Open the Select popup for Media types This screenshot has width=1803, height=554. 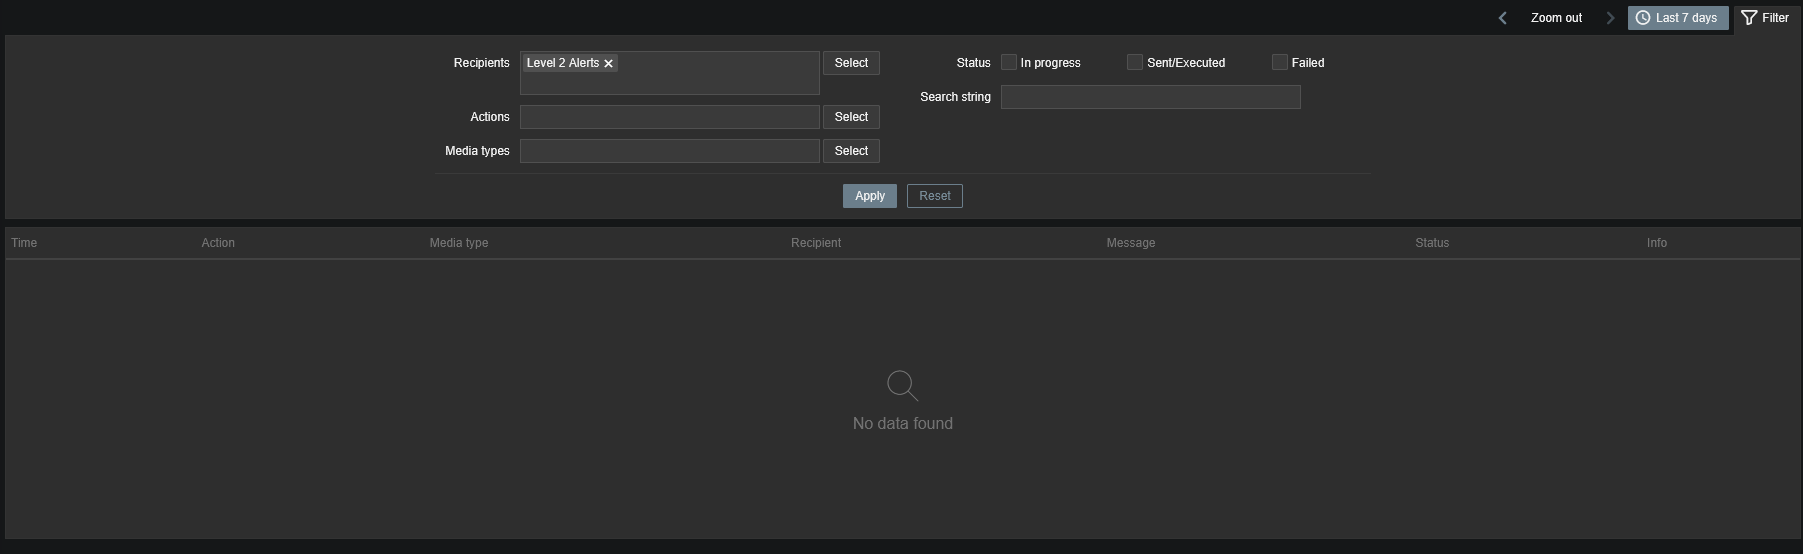tap(851, 151)
